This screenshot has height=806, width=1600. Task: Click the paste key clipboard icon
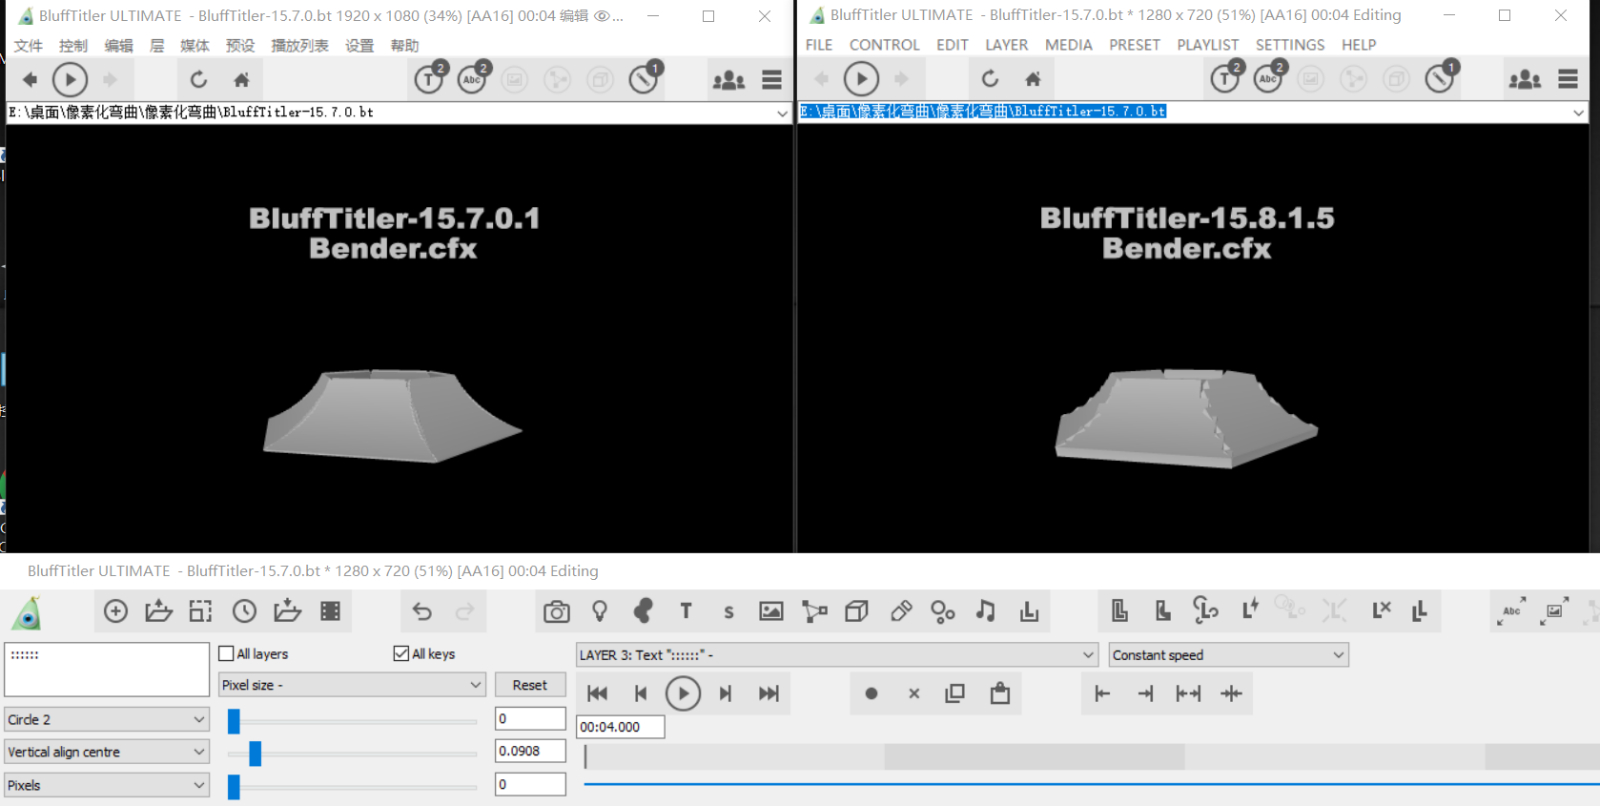coord(1000,693)
